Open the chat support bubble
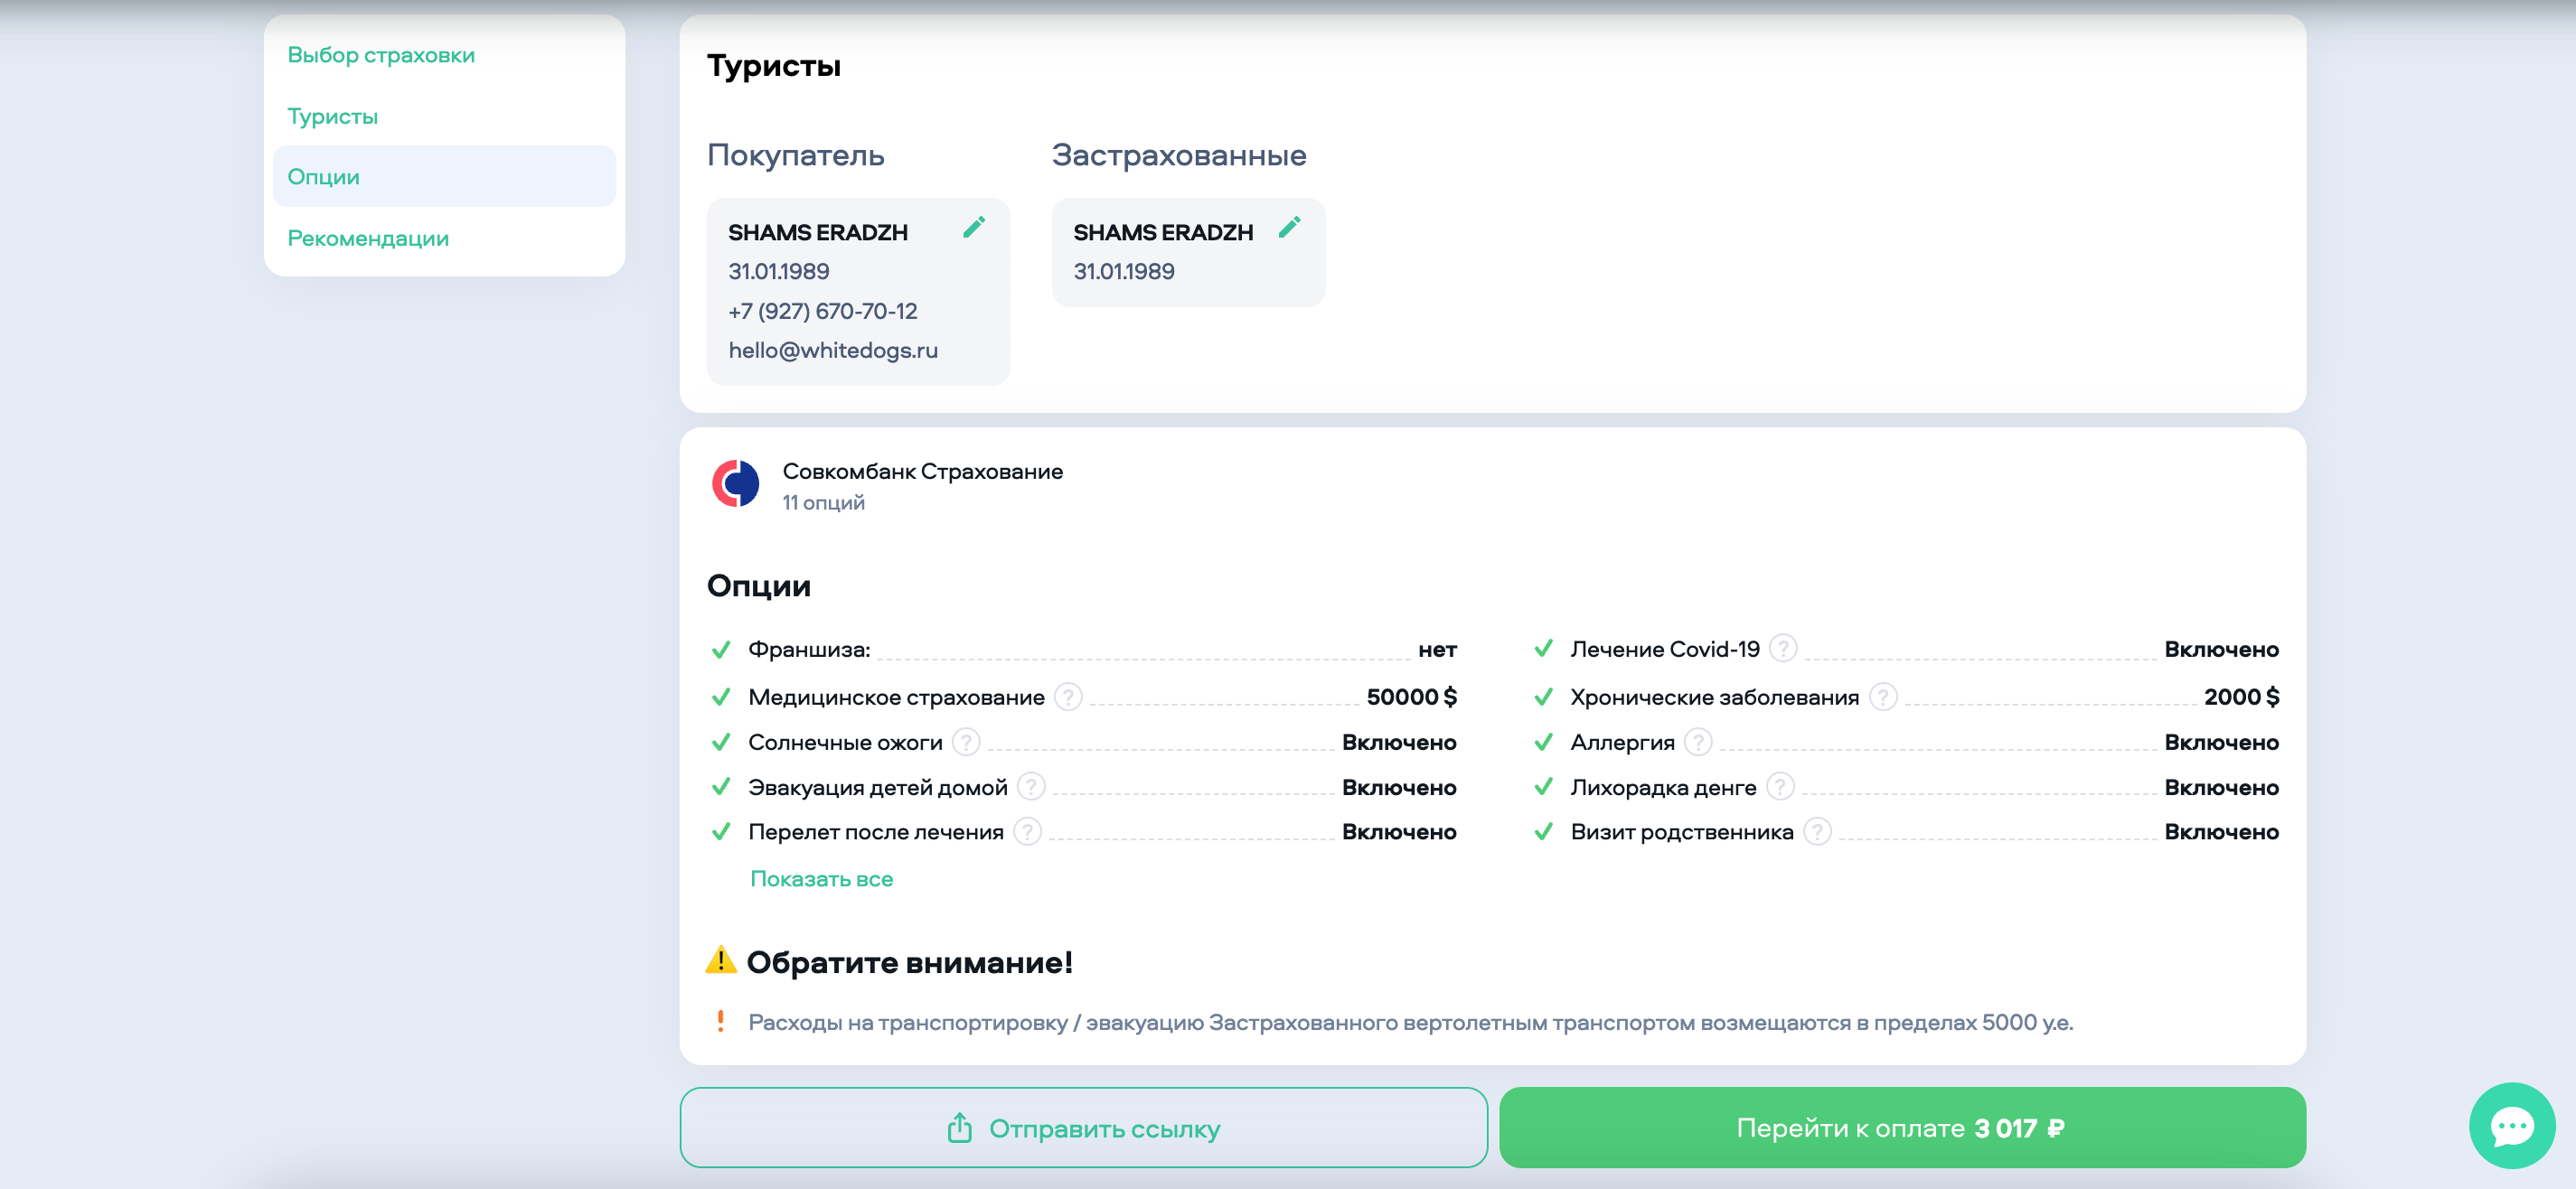2576x1189 pixels. (x=2511, y=1126)
